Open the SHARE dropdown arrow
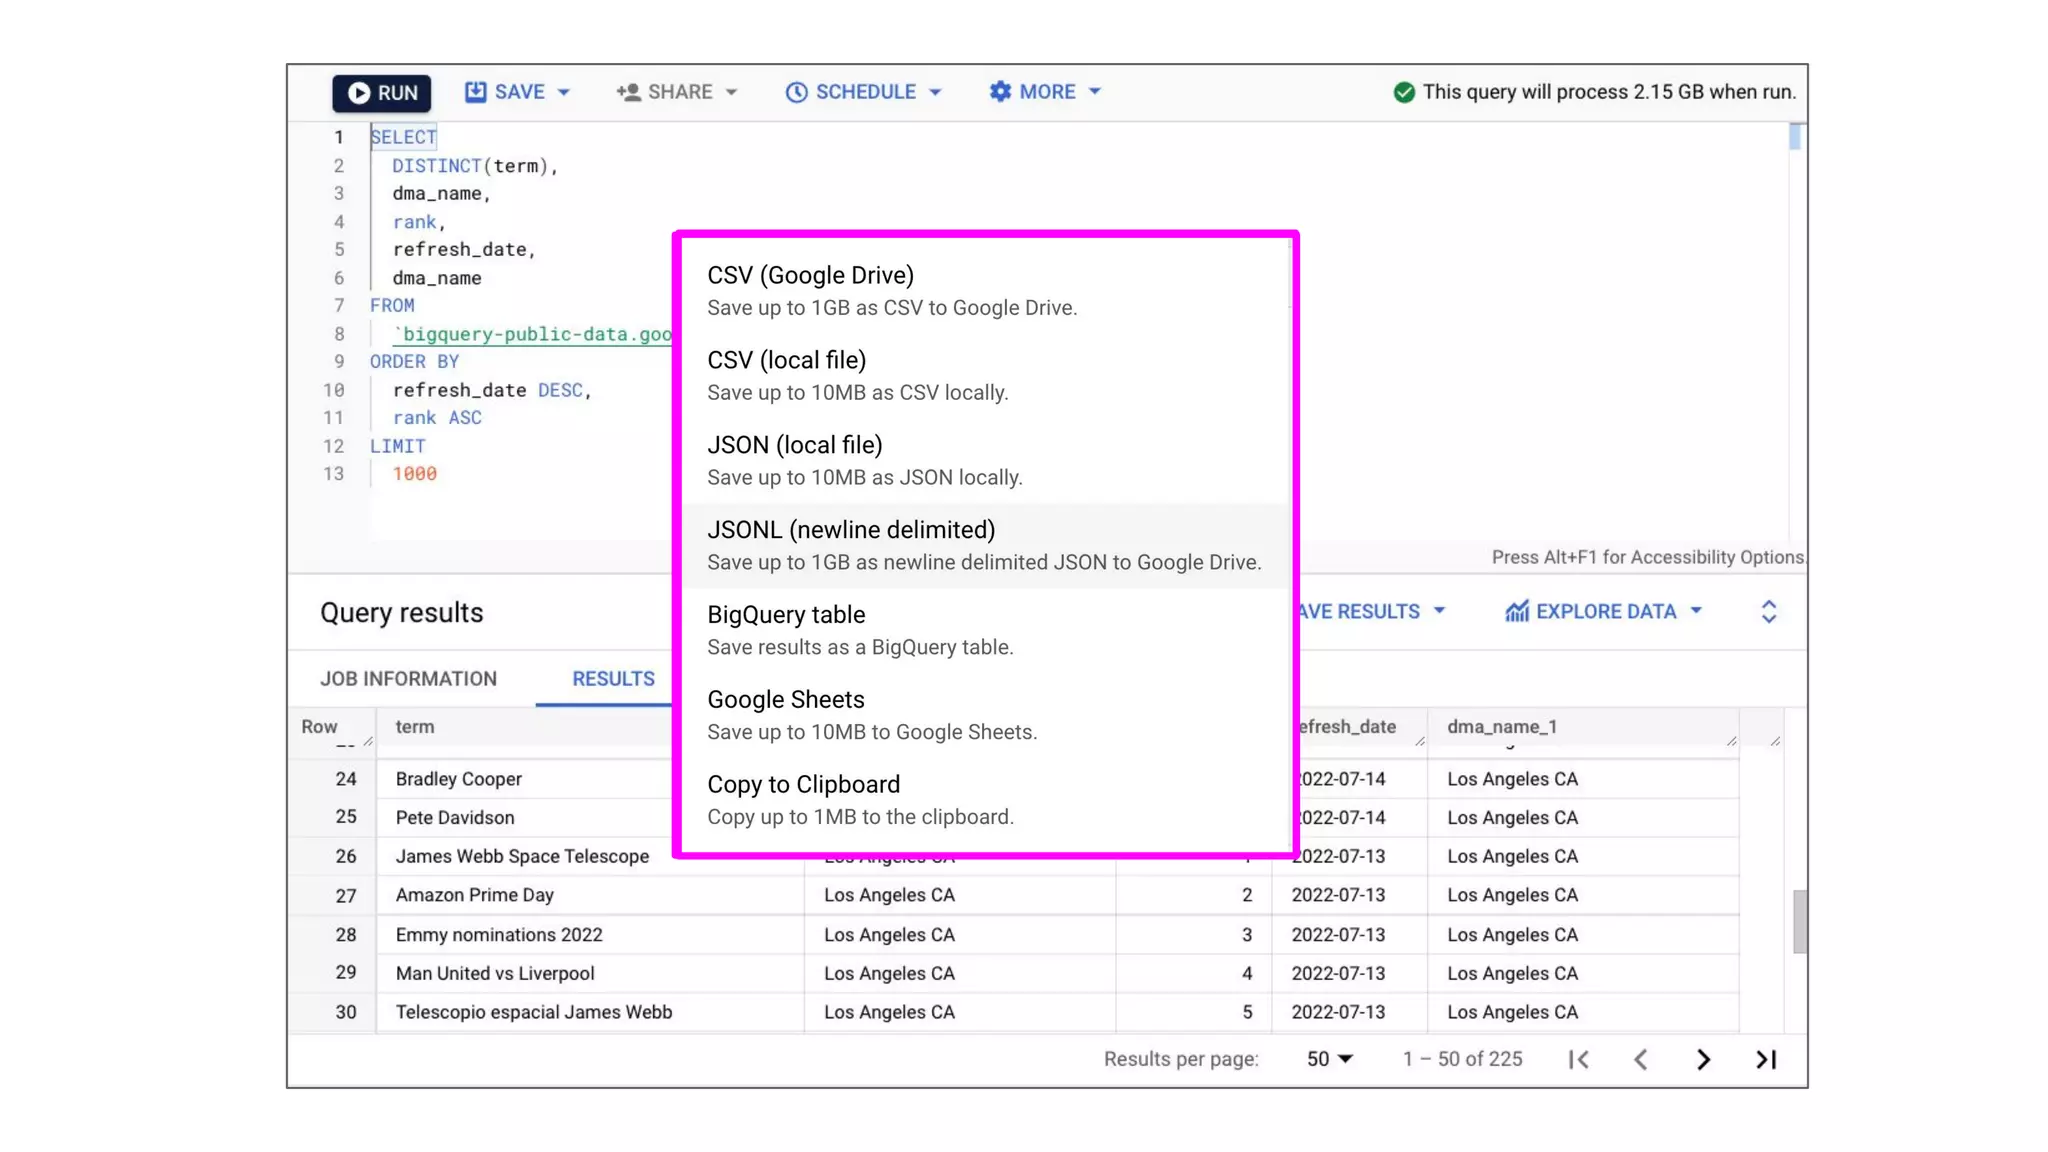The height and width of the screenshot is (1152, 2048). (x=731, y=92)
